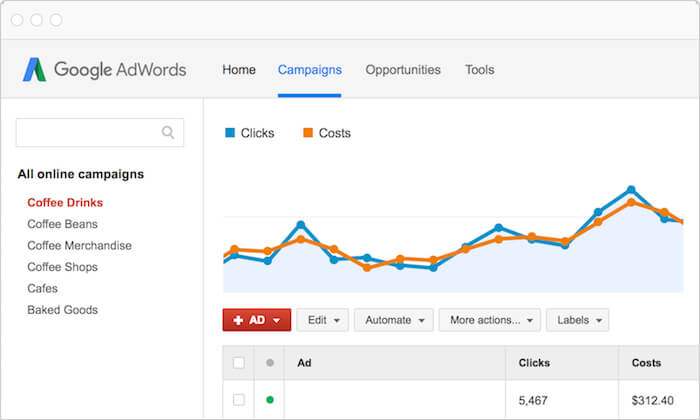The width and height of the screenshot is (700, 420).
Task: Expand the More actions dropdown
Action: tap(490, 320)
